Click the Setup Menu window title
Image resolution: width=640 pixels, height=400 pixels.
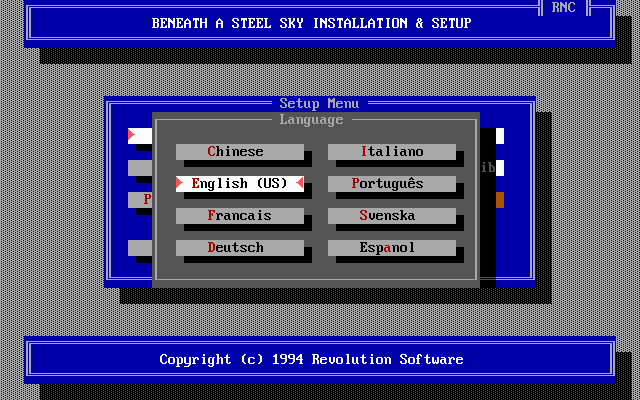tap(319, 103)
